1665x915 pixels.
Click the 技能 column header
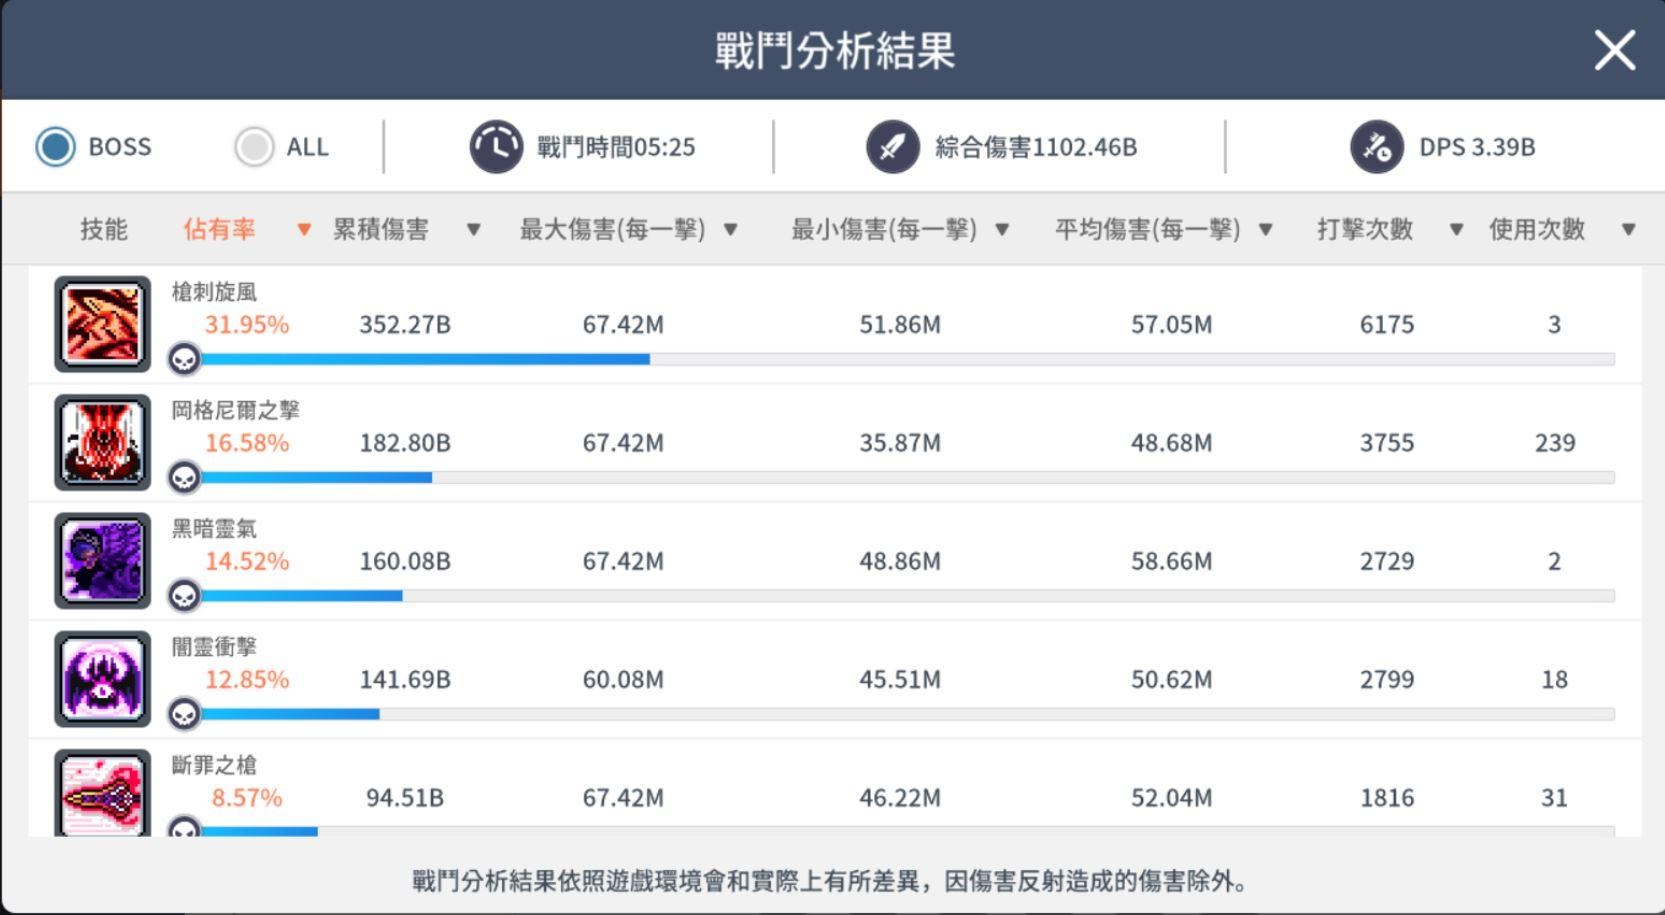pos(104,229)
